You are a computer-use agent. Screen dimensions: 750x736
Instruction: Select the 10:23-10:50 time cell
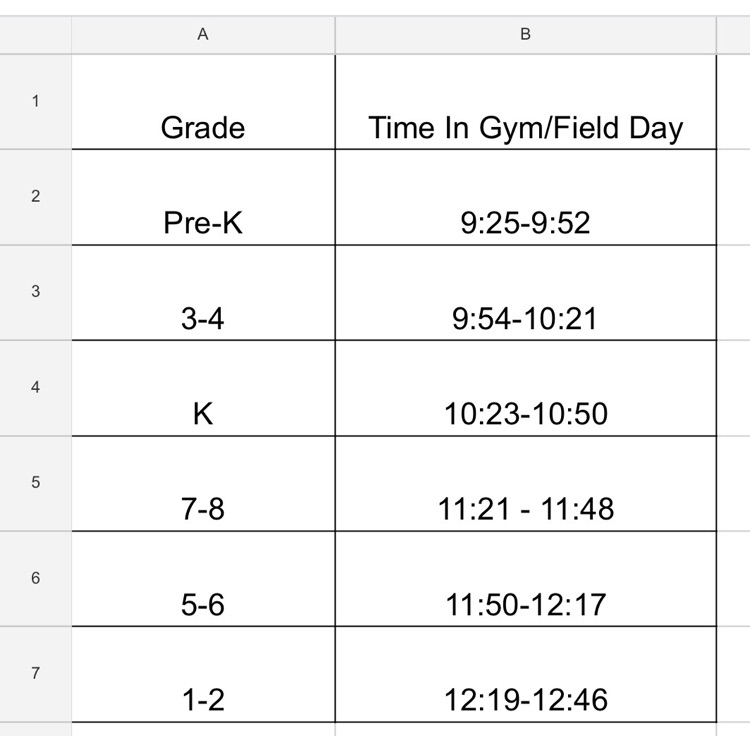pos(526,388)
